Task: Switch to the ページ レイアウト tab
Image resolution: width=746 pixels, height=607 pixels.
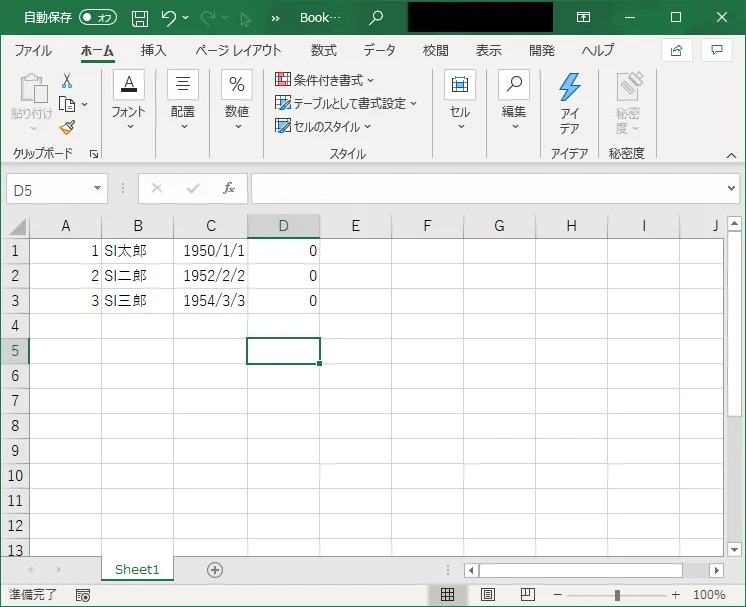Action: click(238, 50)
